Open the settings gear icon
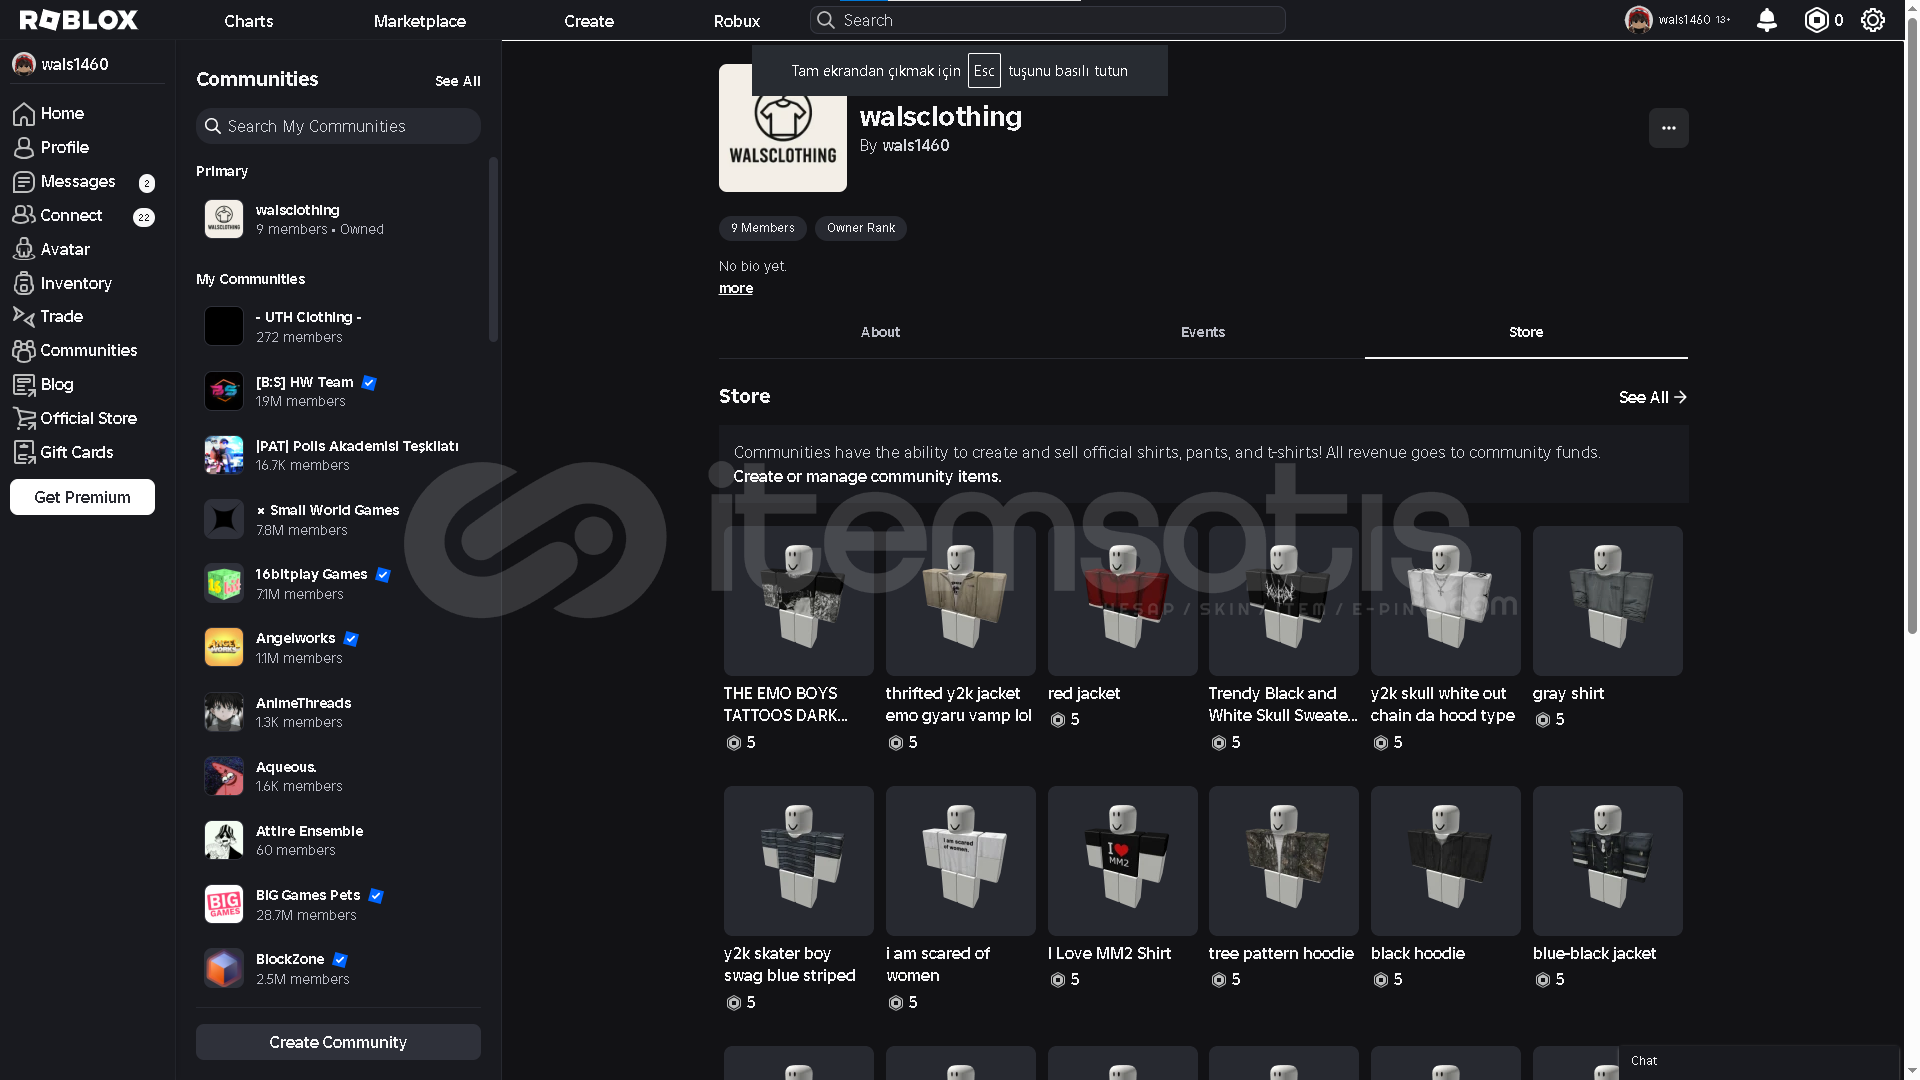 tap(1872, 20)
